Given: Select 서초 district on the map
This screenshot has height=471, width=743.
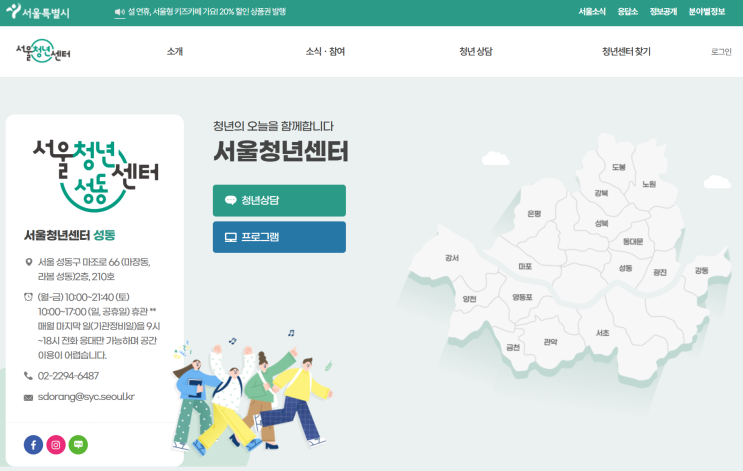Looking at the screenshot, I should pos(602,333).
